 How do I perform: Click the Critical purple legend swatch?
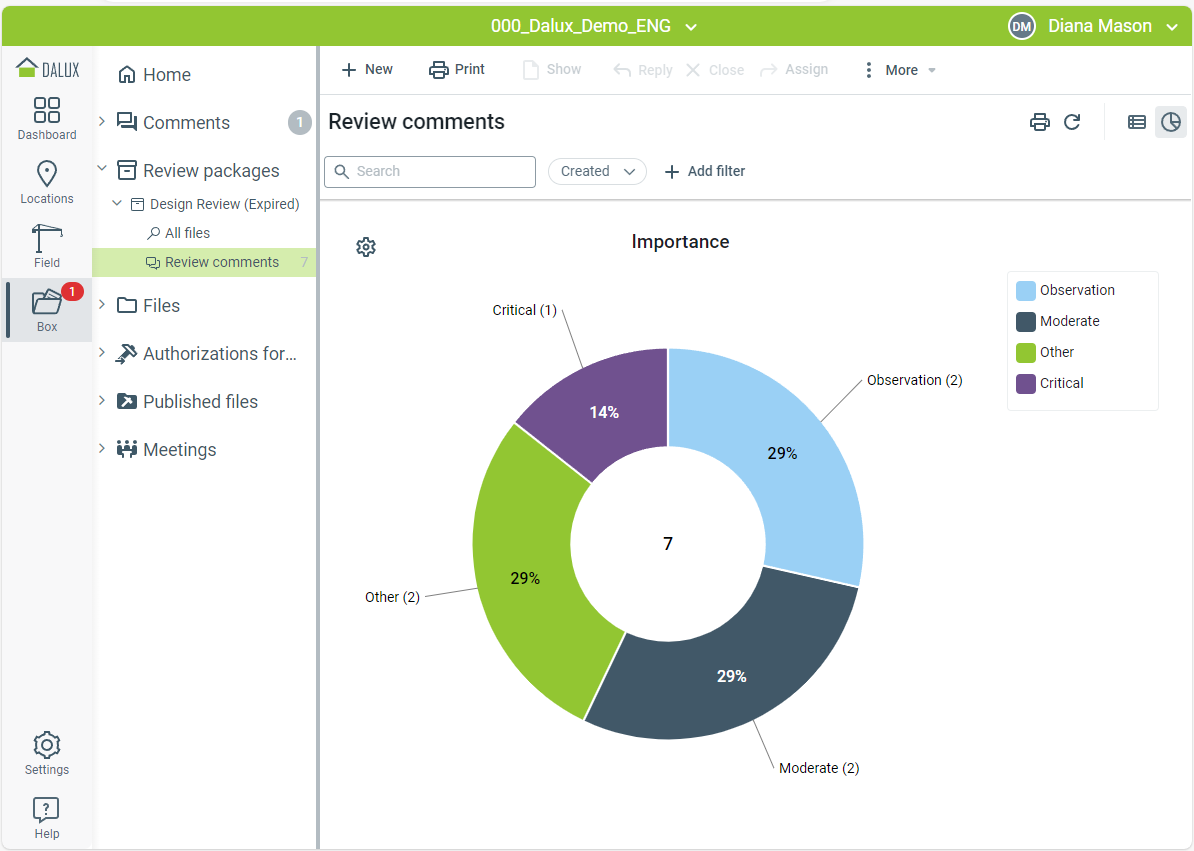tap(1026, 383)
